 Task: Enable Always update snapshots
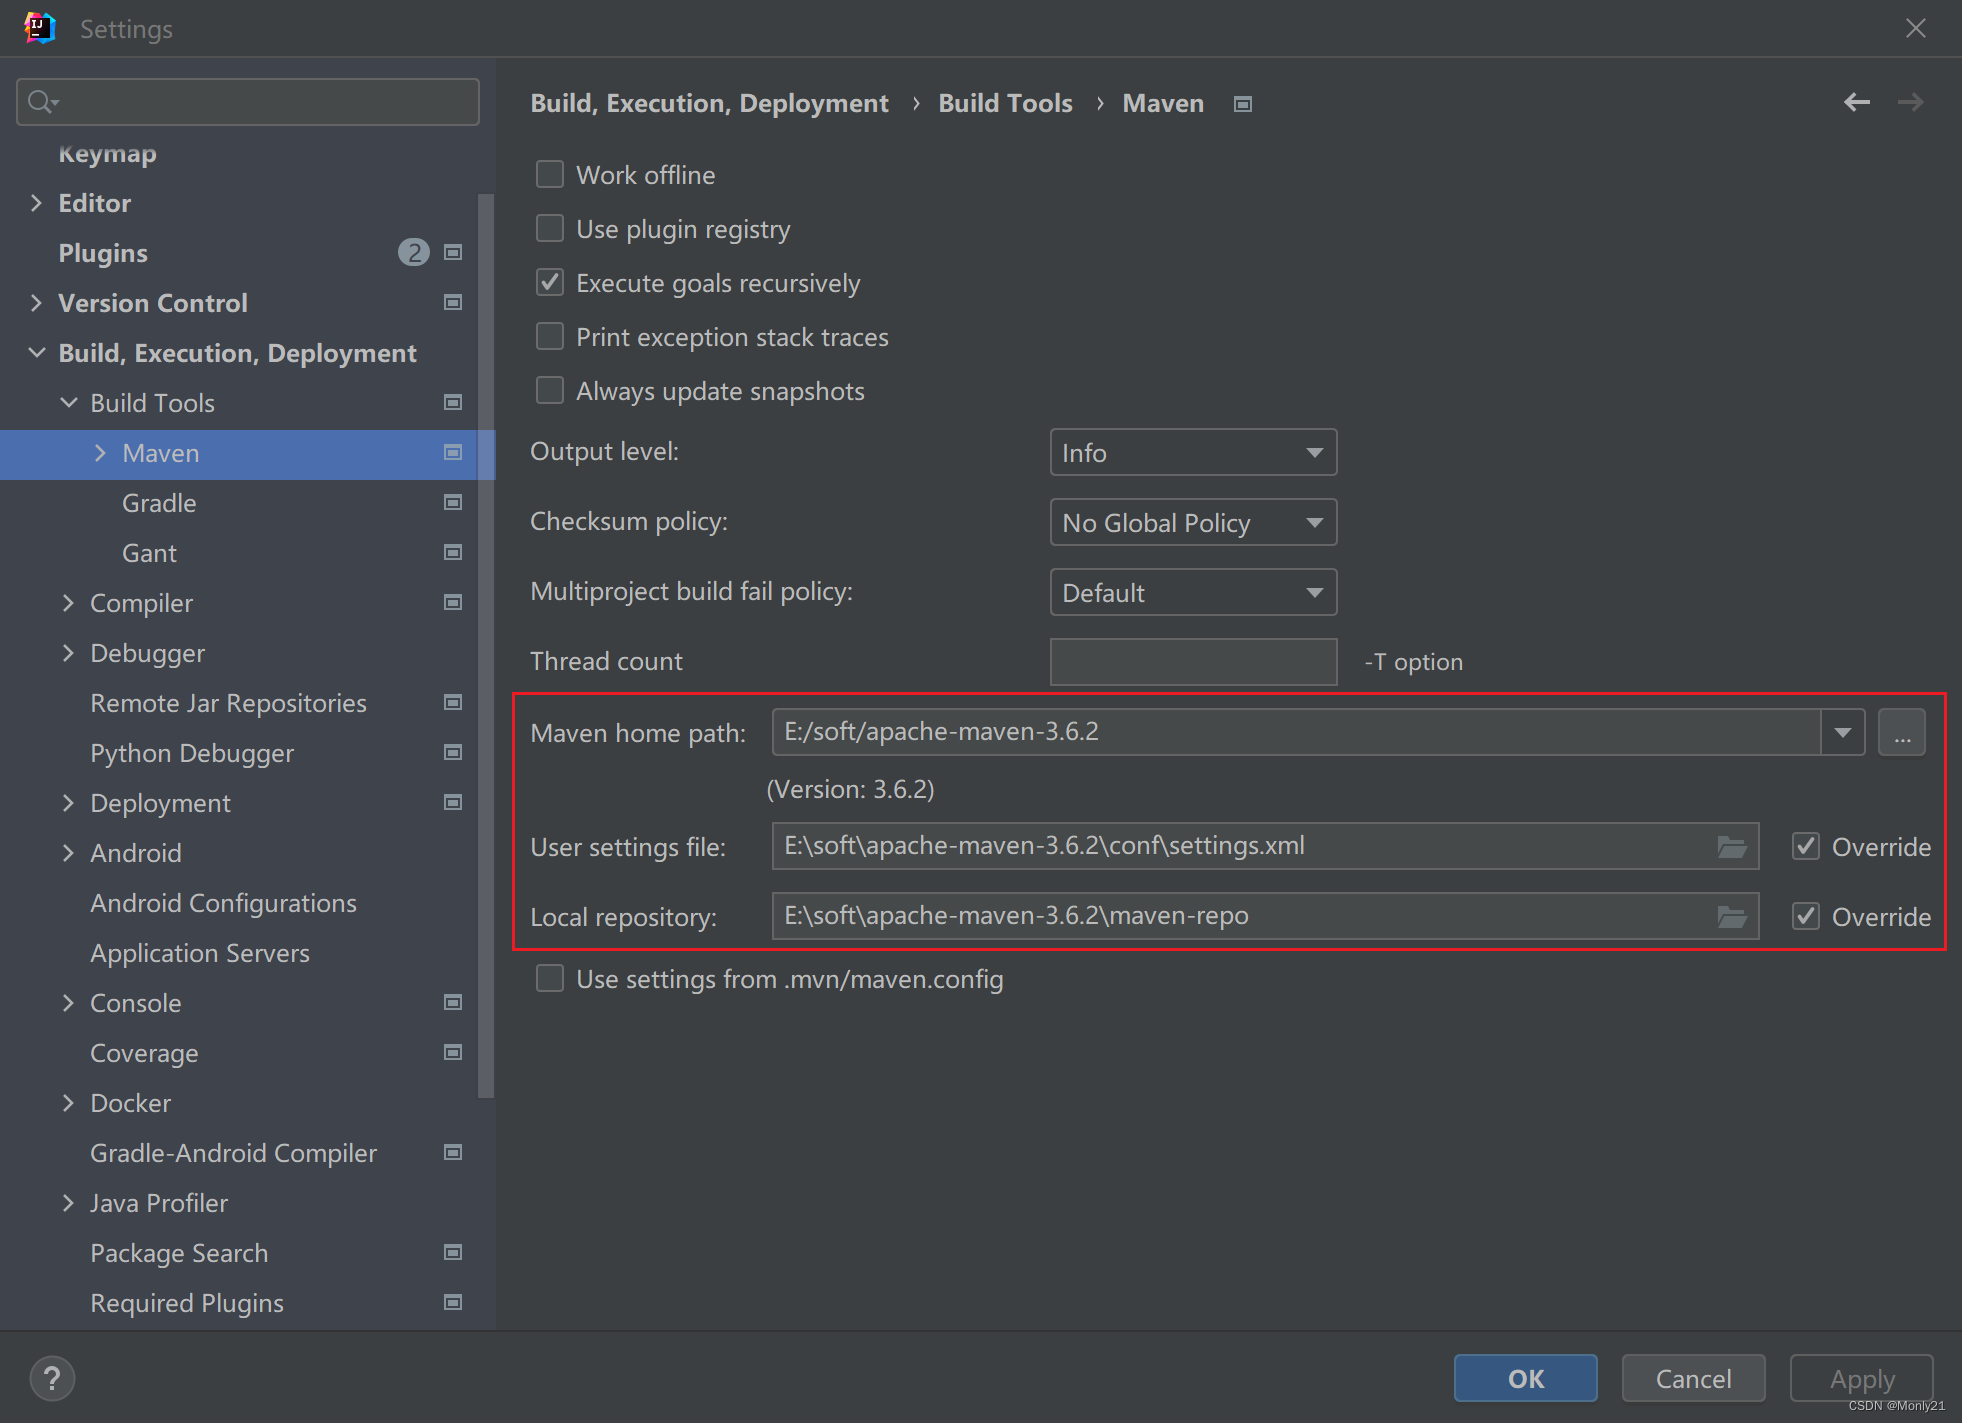point(550,391)
